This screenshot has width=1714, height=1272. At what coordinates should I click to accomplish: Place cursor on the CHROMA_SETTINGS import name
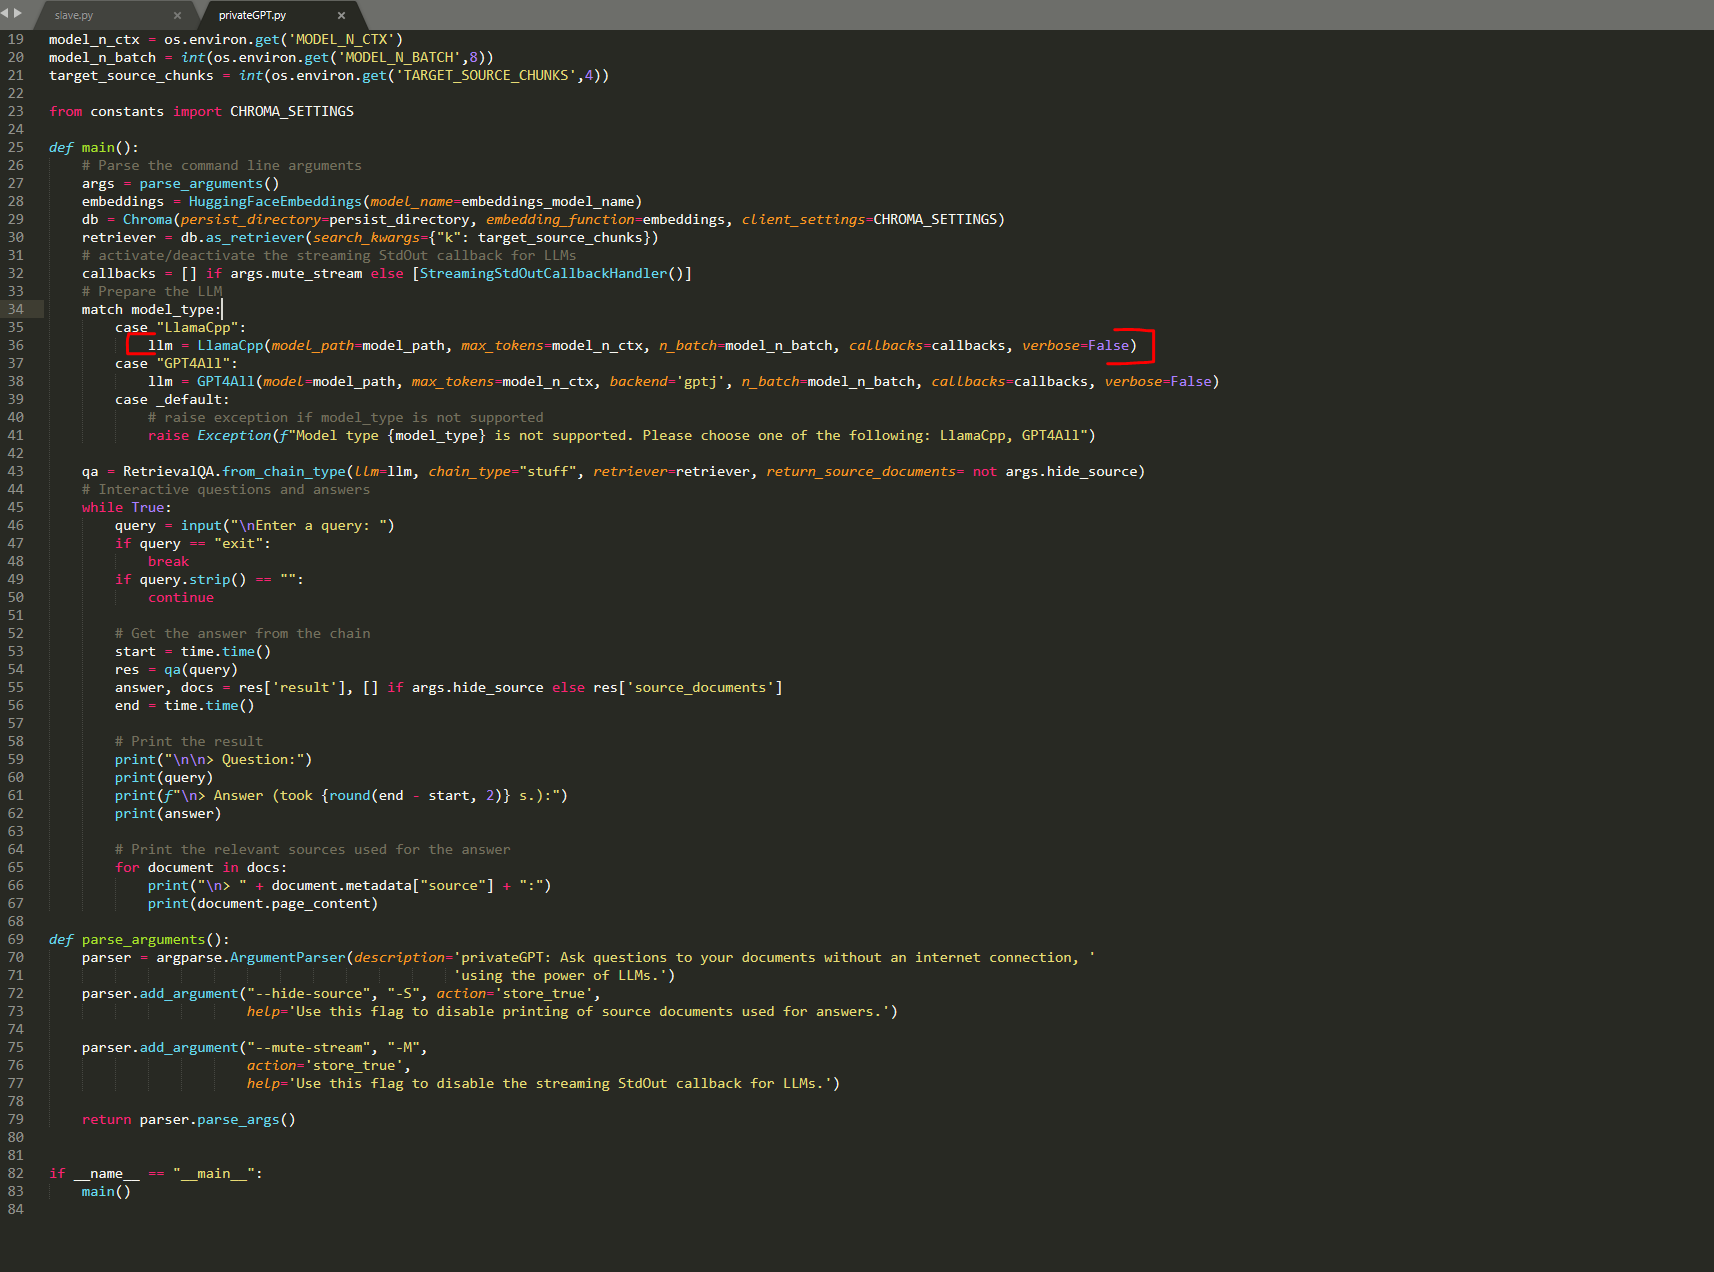coord(291,112)
